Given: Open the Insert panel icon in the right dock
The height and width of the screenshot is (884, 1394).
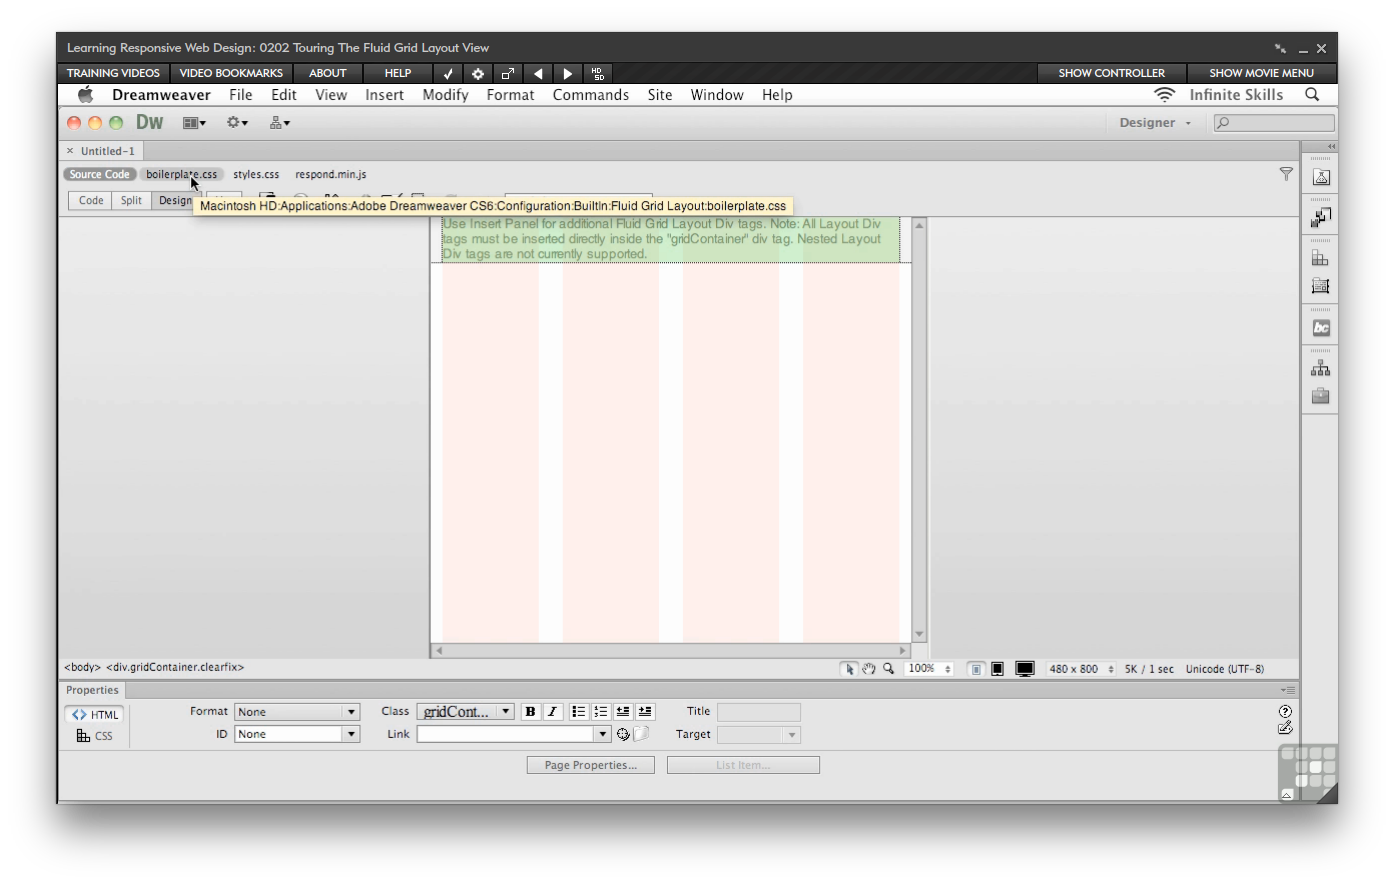Looking at the screenshot, I should [x=1320, y=217].
